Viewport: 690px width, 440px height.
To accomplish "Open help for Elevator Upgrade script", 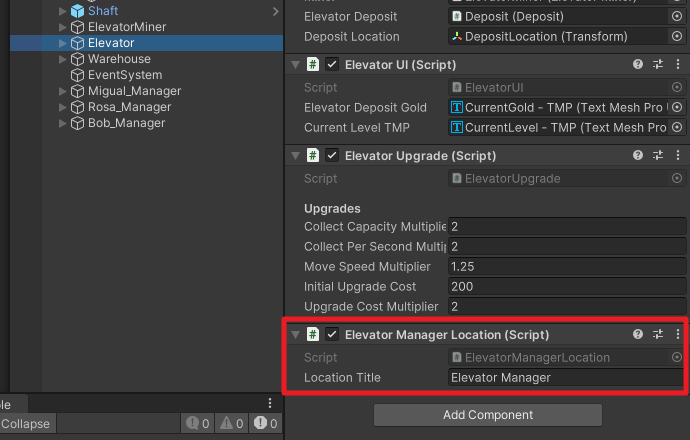I will [x=638, y=155].
